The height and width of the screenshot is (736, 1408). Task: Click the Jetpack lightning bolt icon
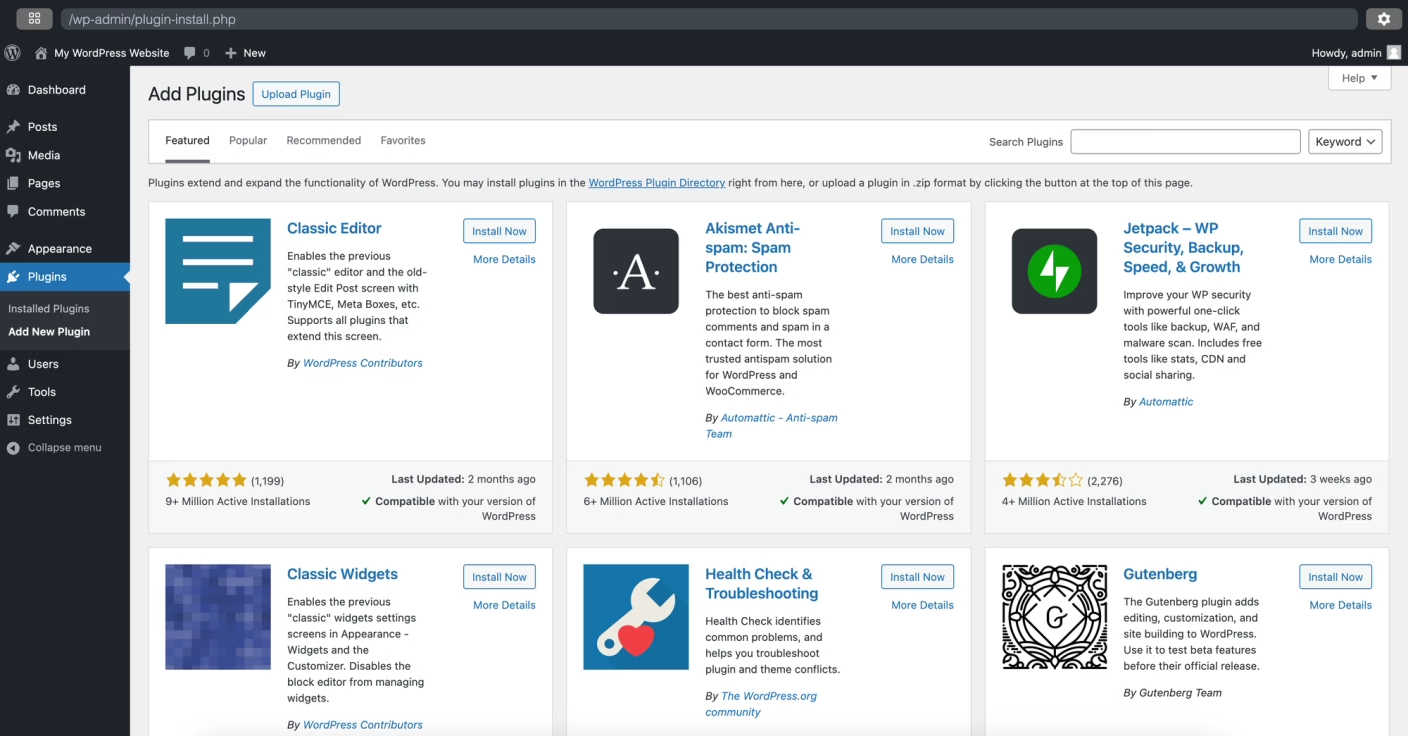(1054, 271)
